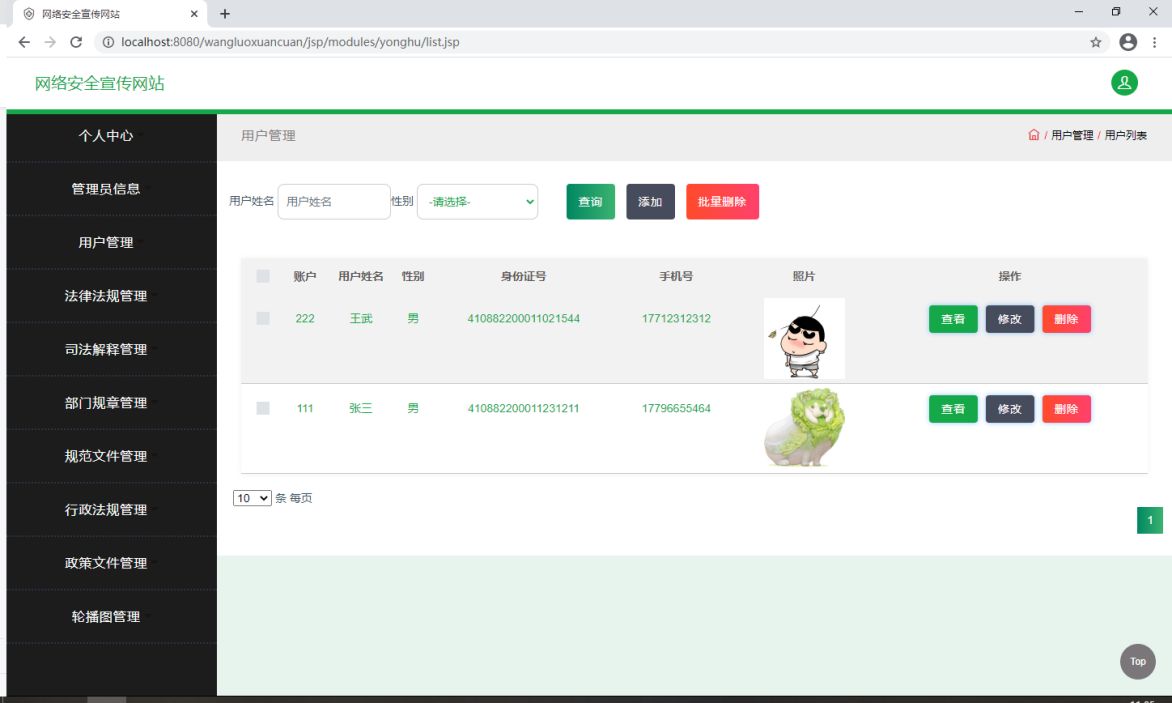View site information icon in address bar
Viewport: 1172px width, 703px height.
(x=108, y=42)
